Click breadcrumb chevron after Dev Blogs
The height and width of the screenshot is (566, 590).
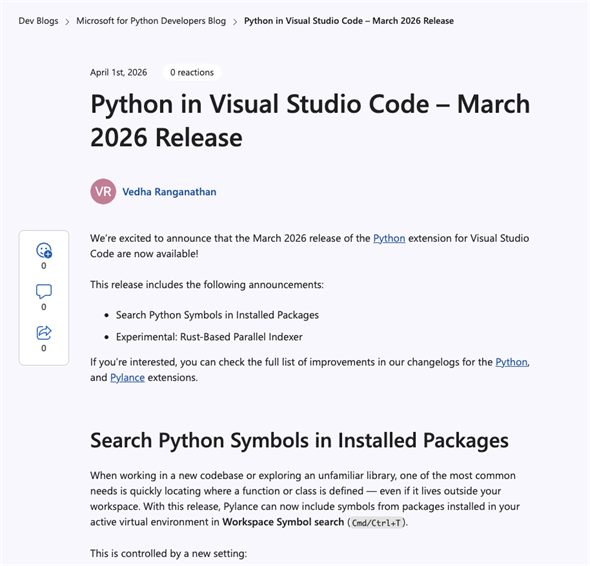(x=67, y=22)
